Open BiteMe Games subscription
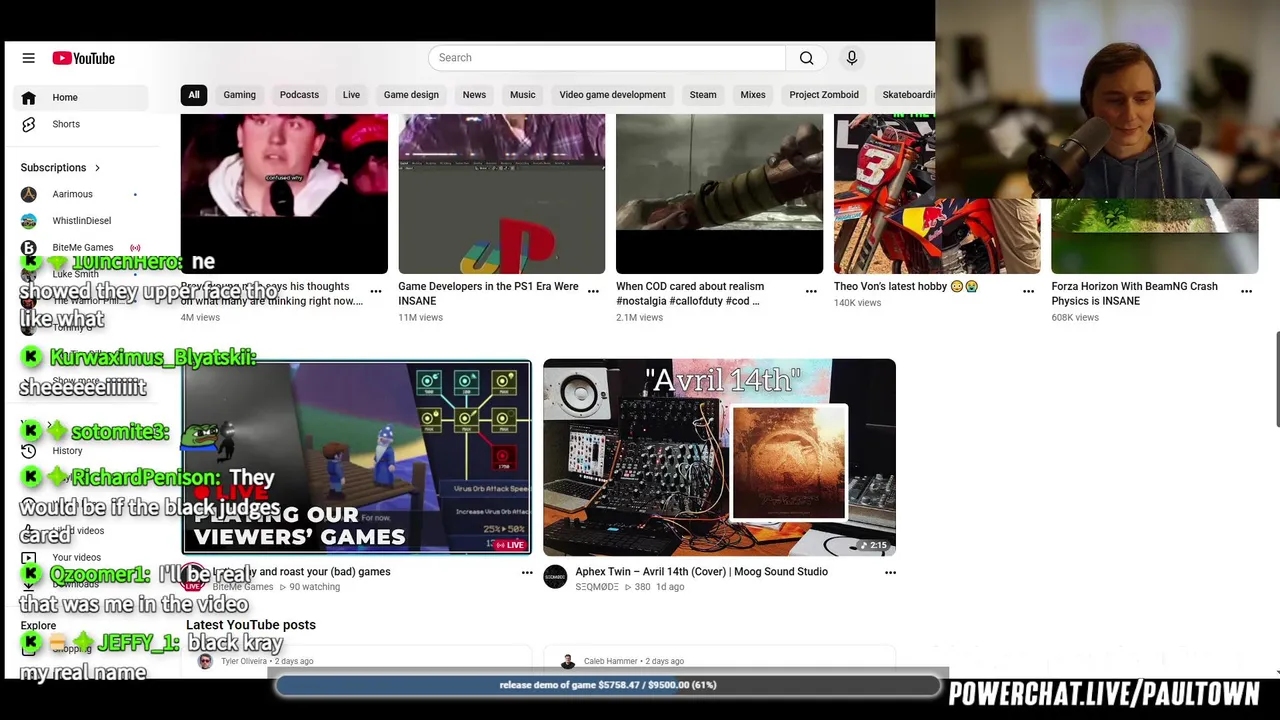This screenshot has width=1280, height=720. tap(80, 247)
